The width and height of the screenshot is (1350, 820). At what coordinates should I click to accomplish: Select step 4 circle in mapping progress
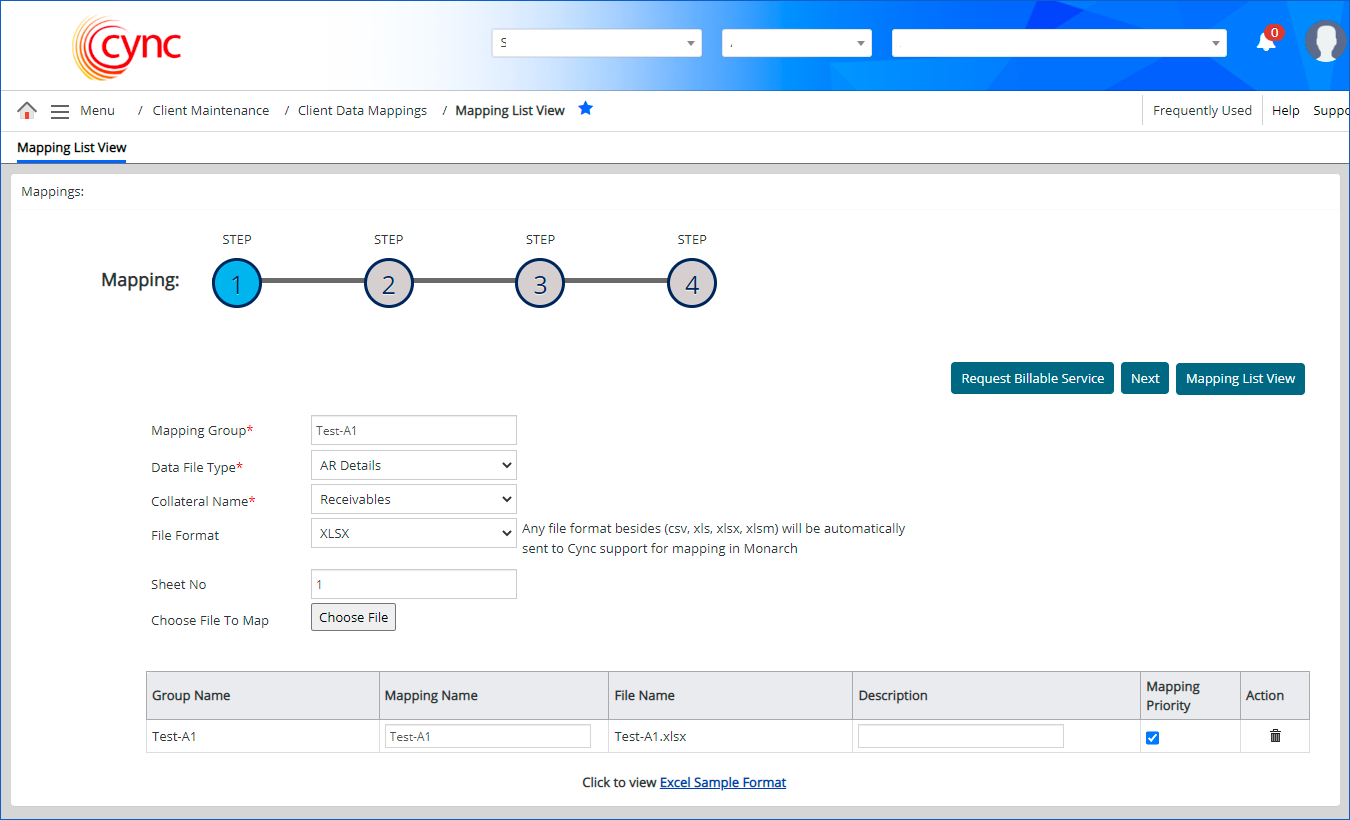click(692, 284)
